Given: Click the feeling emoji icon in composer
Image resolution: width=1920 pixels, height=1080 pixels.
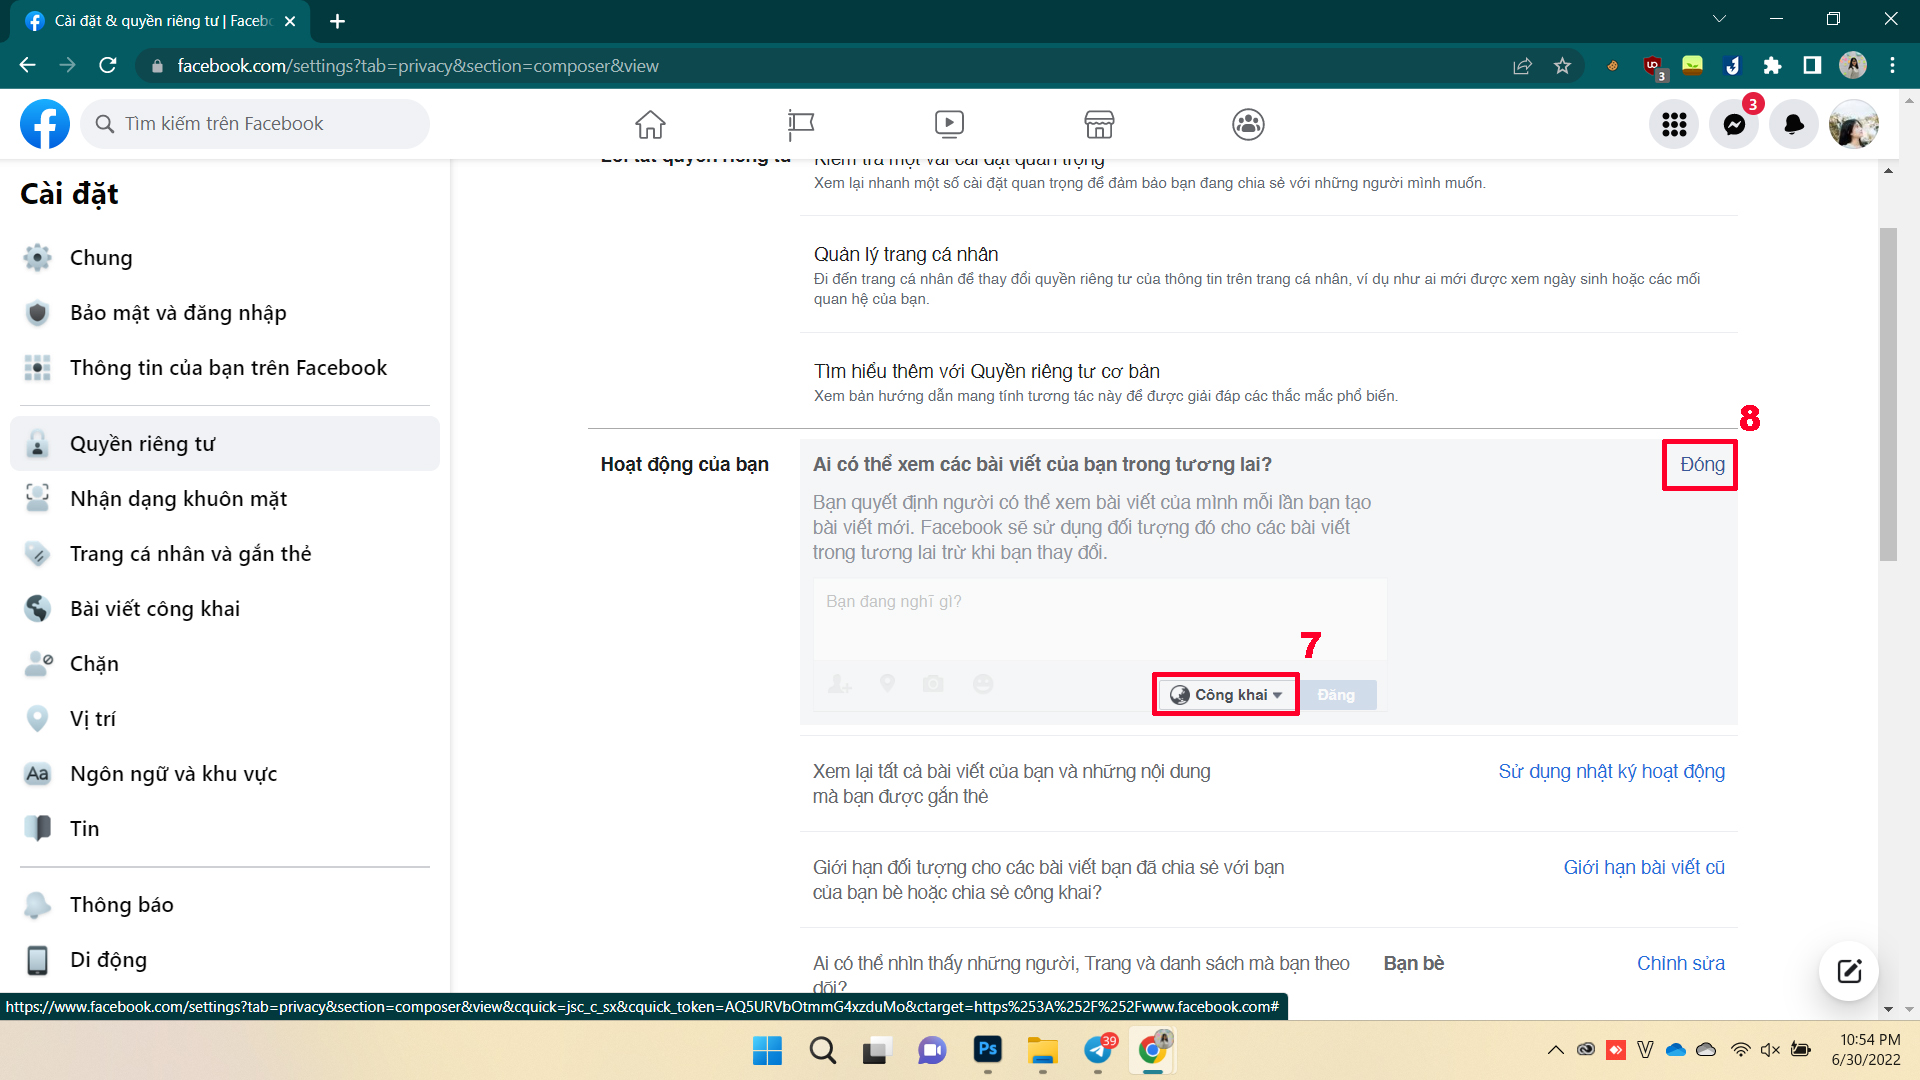Looking at the screenshot, I should (x=983, y=684).
